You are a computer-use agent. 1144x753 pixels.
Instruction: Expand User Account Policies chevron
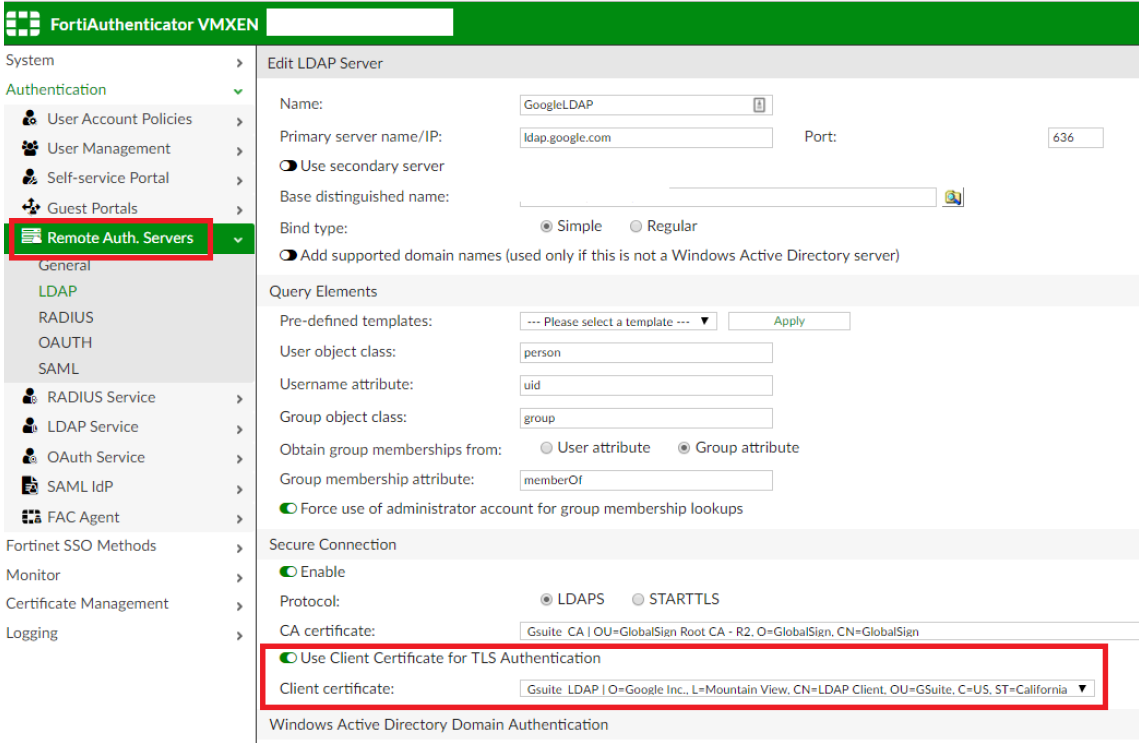click(239, 121)
